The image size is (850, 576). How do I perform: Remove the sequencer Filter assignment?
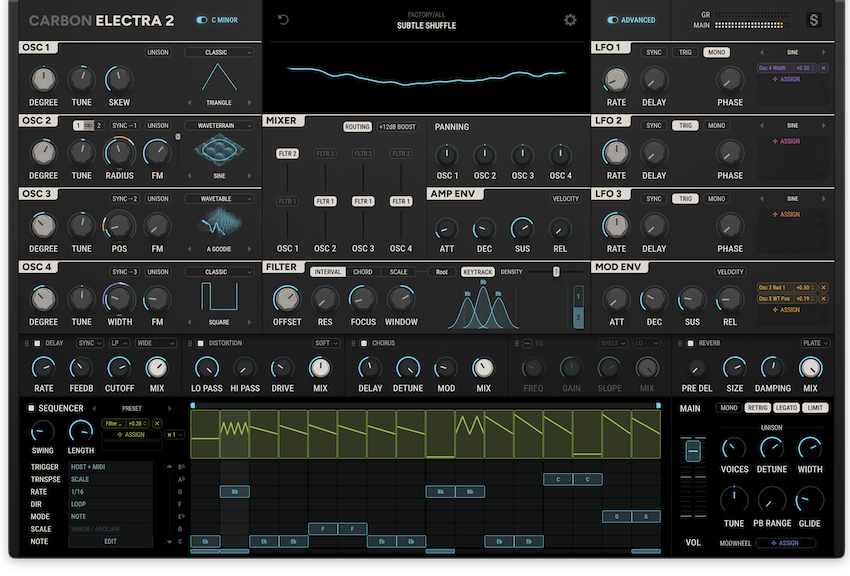(157, 423)
